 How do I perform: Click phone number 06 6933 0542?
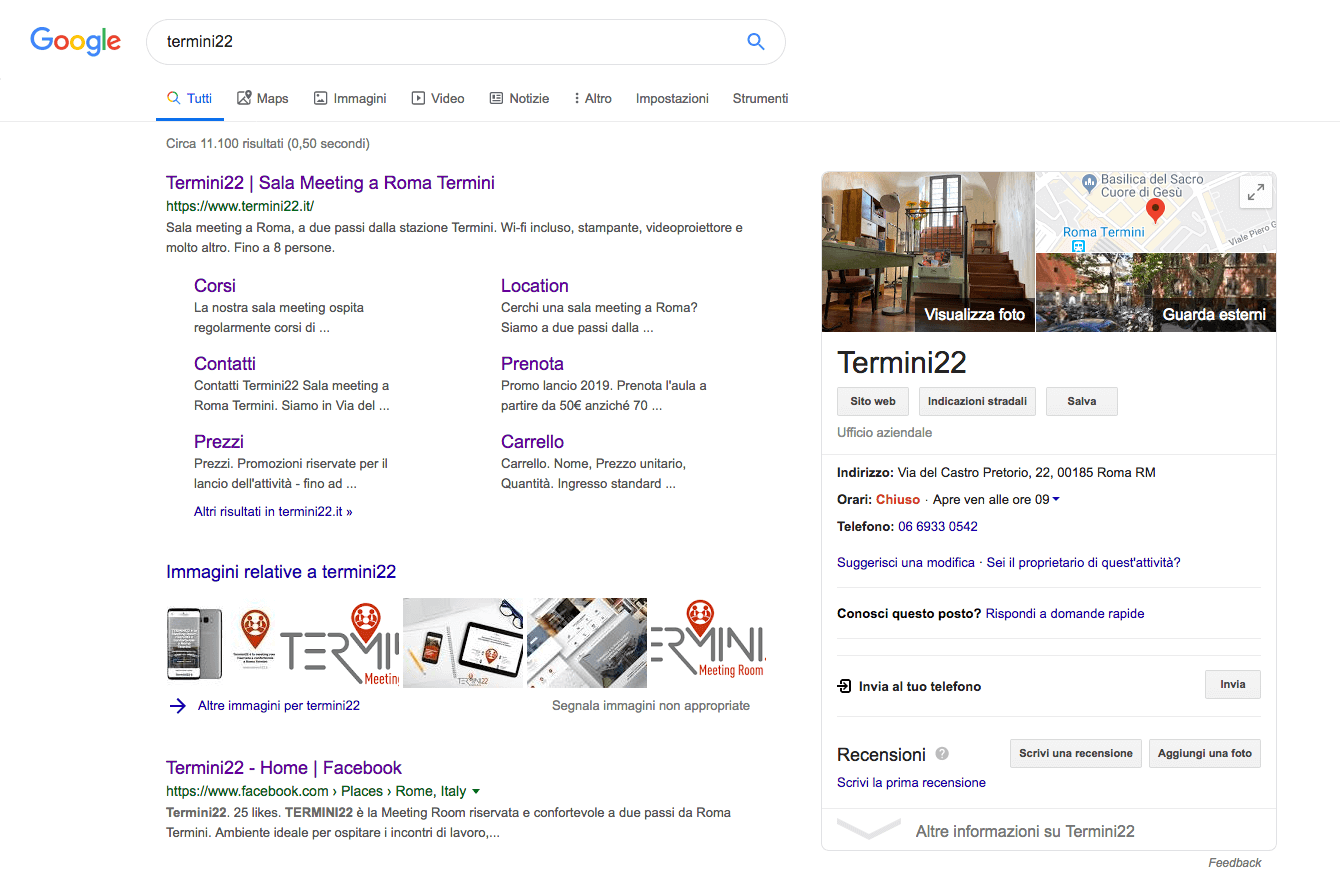click(938, 526)
